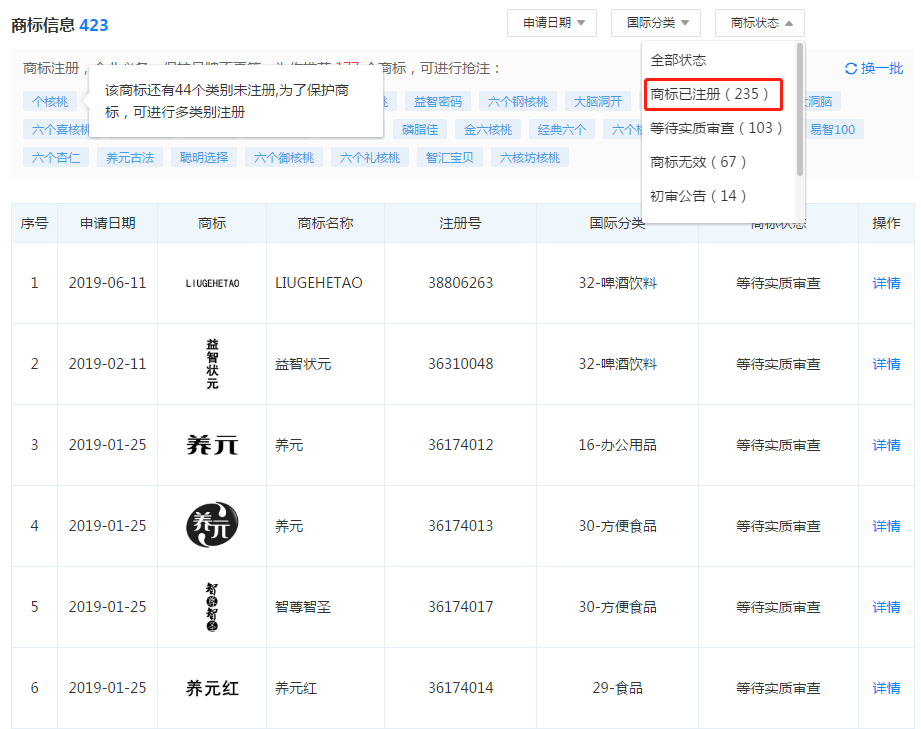The width and height of the screenshot is (921, 729).
Task: Click the 国际分类 column header
Action: 617,223
